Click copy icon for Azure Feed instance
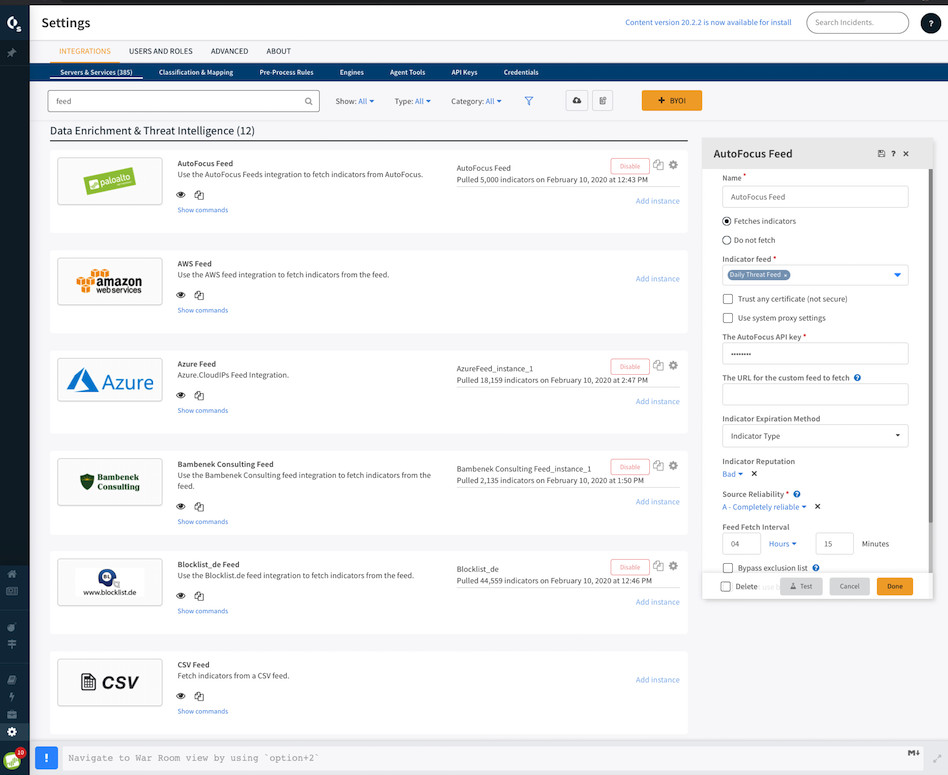The width and height of the screenshot is (948, 775). click(658, 366)
